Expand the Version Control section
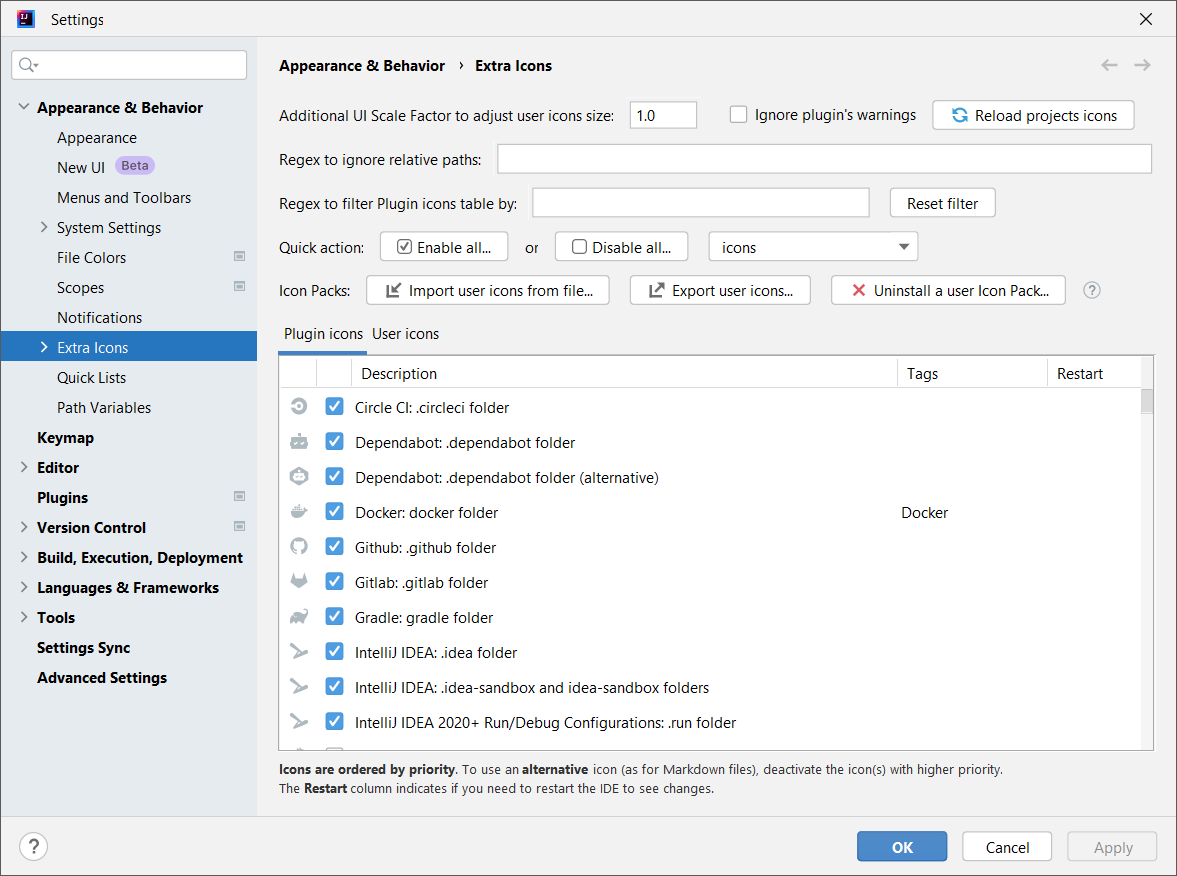The width and height of the screenshot is (1177, 876). (23, 527)
